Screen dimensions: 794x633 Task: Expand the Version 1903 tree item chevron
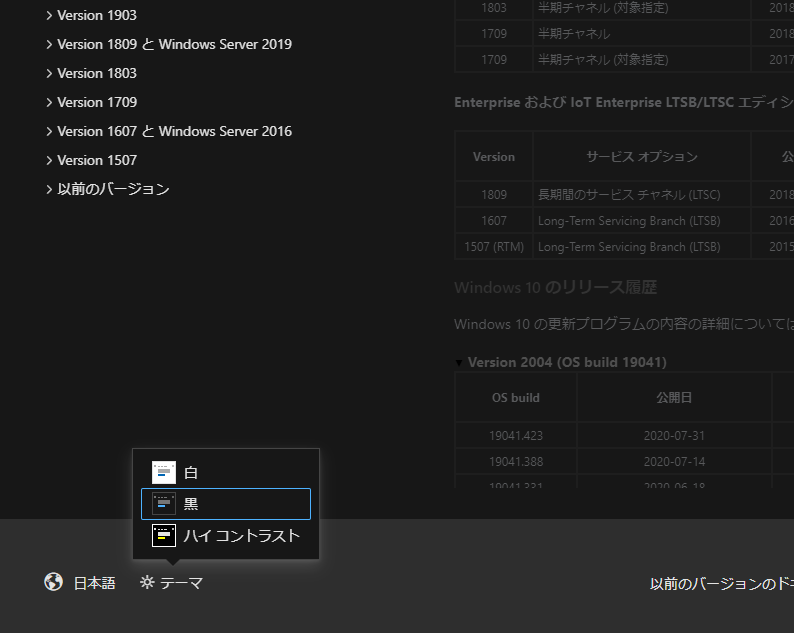[49, 15]
